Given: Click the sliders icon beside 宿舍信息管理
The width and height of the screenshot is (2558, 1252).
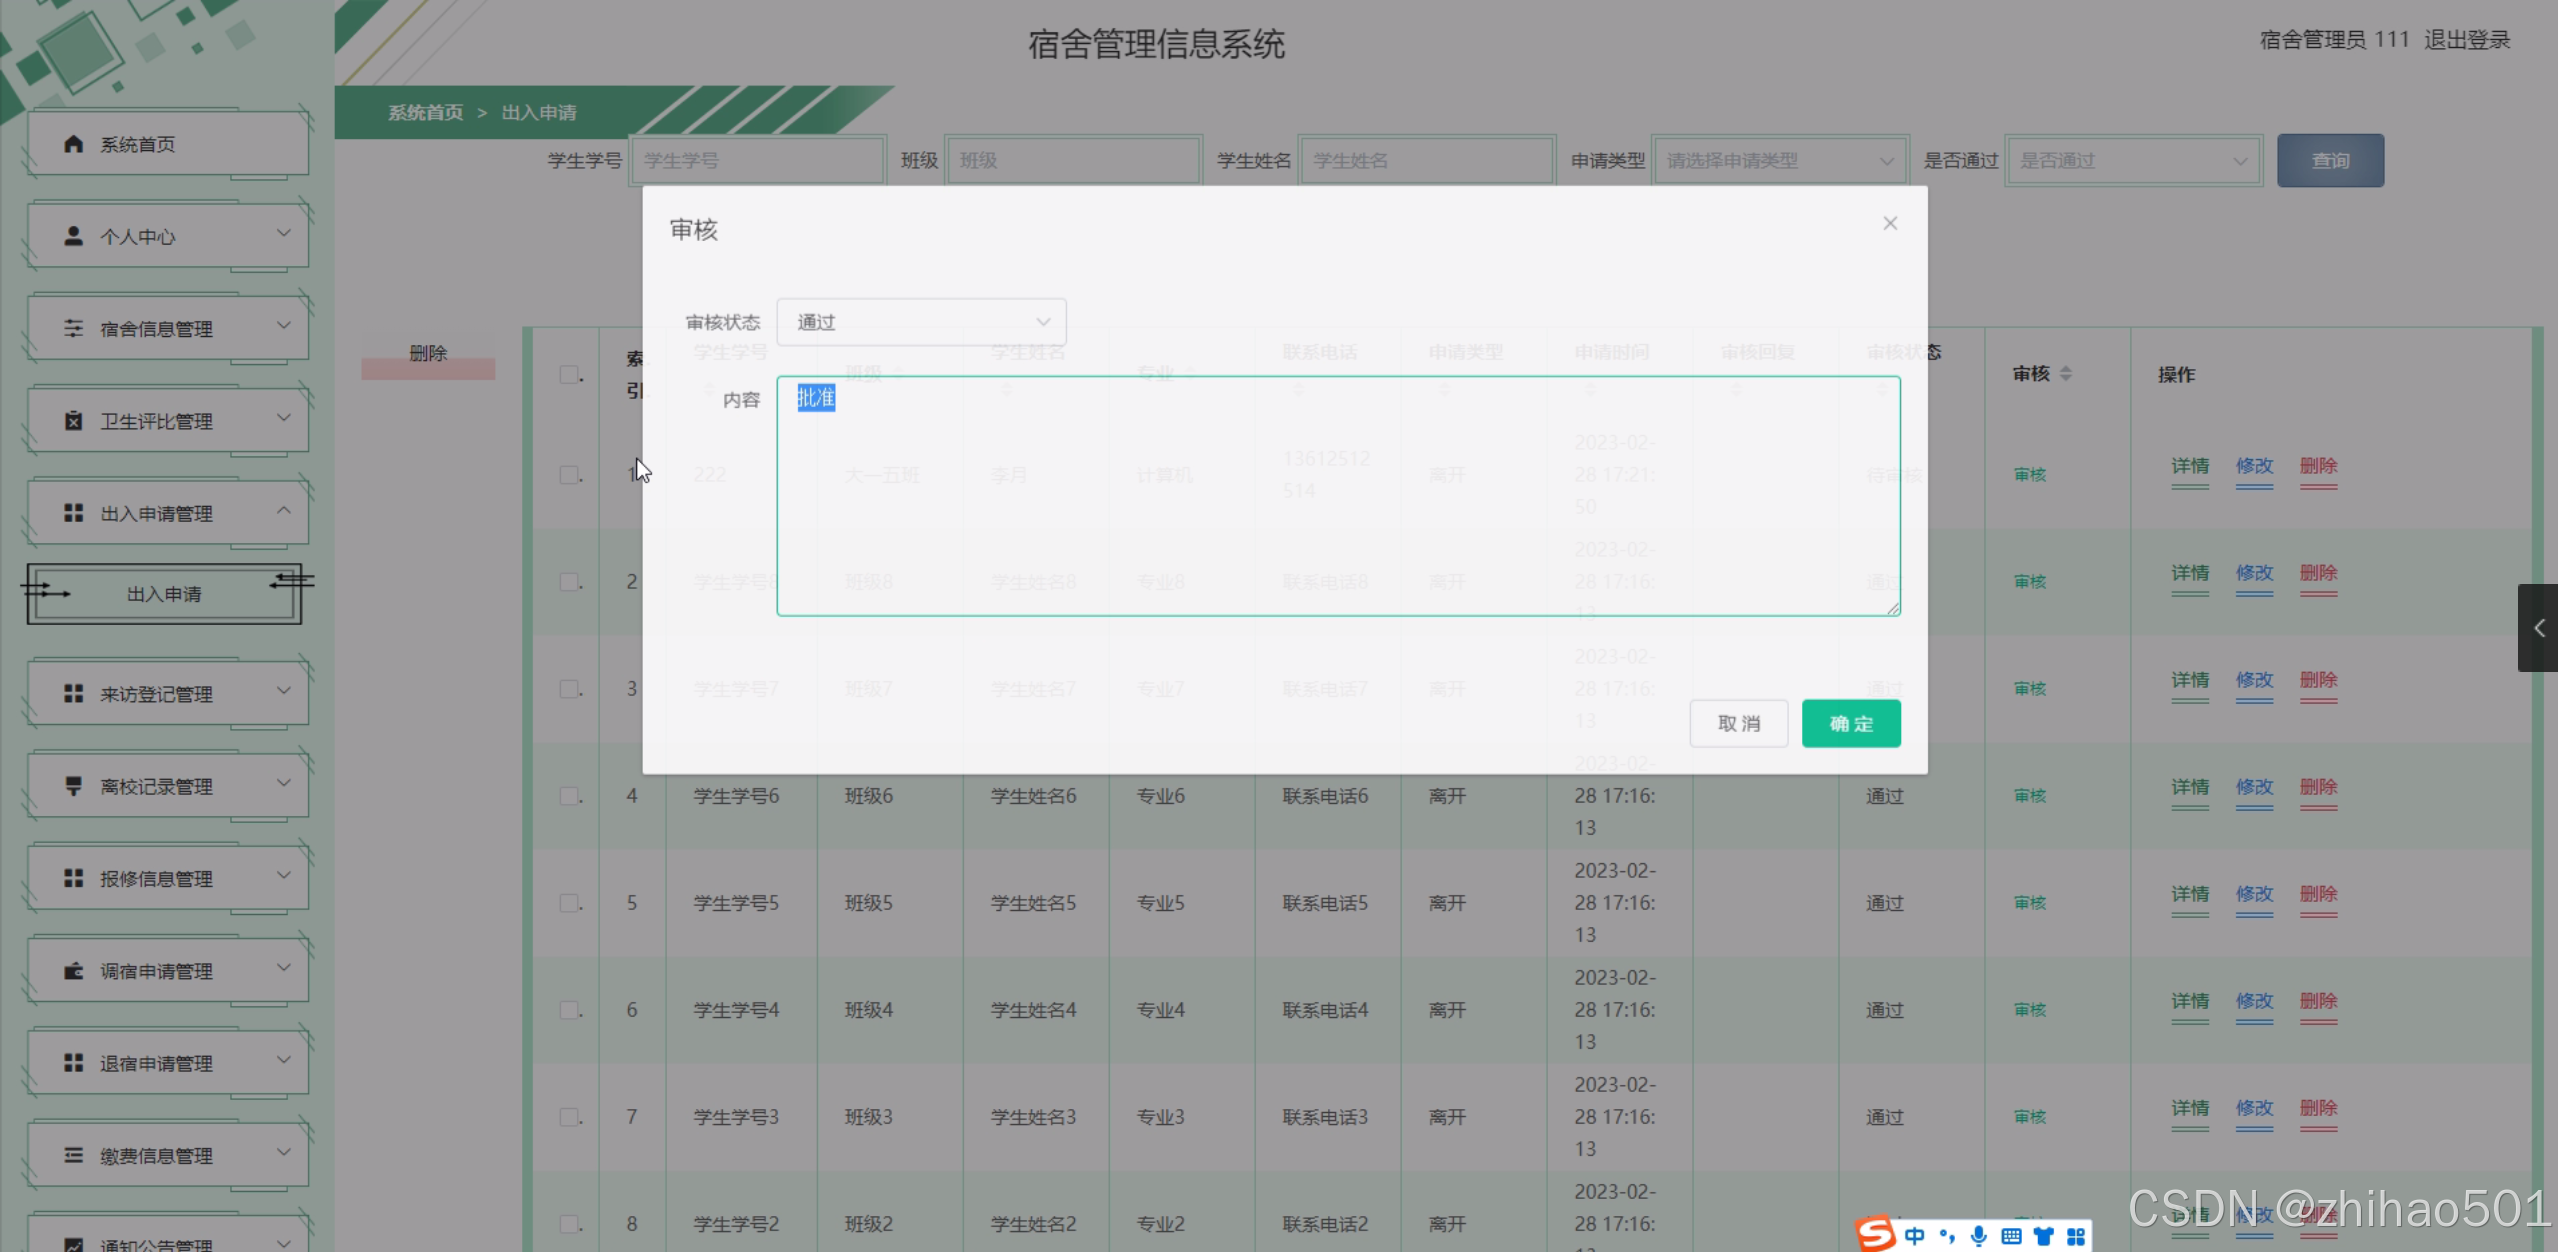Looking at the screenshot, I should (73, 329).
